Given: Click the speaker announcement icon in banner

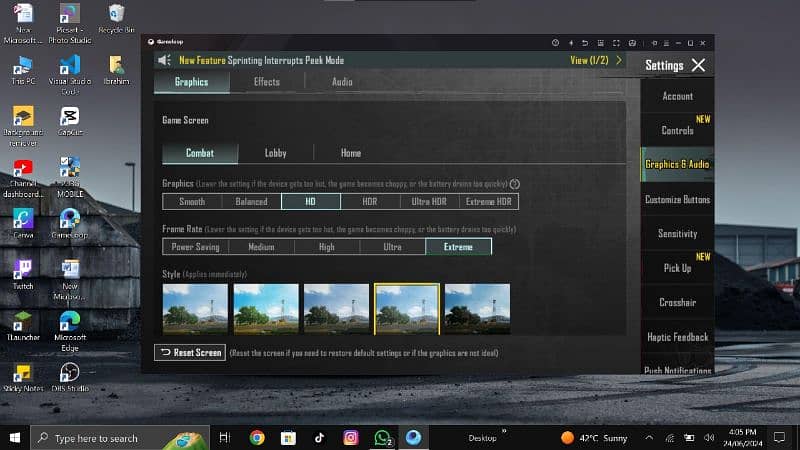Looking at the screenshot, I should tap(166, 61).
